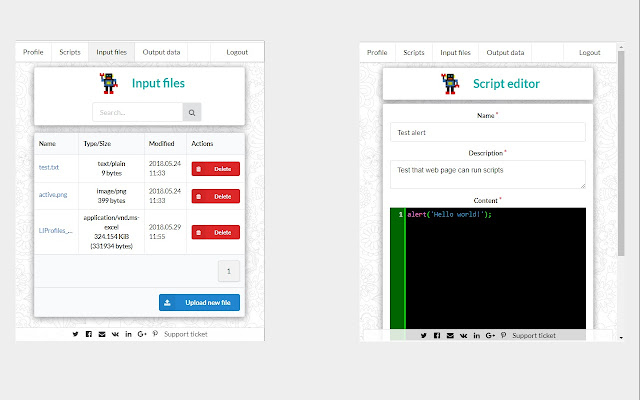The width and height of the screenshot is (640, 400).
Task: Click Upload new file button
Action: tap(199, 302)
